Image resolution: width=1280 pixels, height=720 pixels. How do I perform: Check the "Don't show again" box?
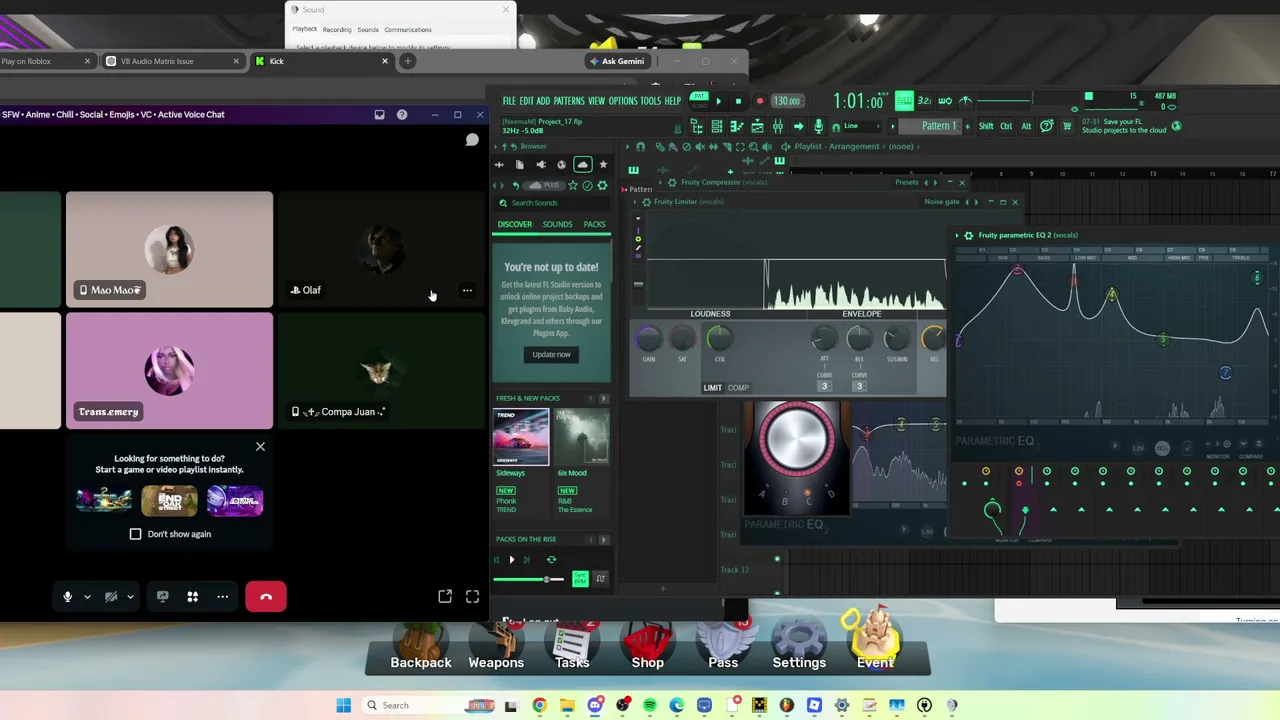(136, 534)
